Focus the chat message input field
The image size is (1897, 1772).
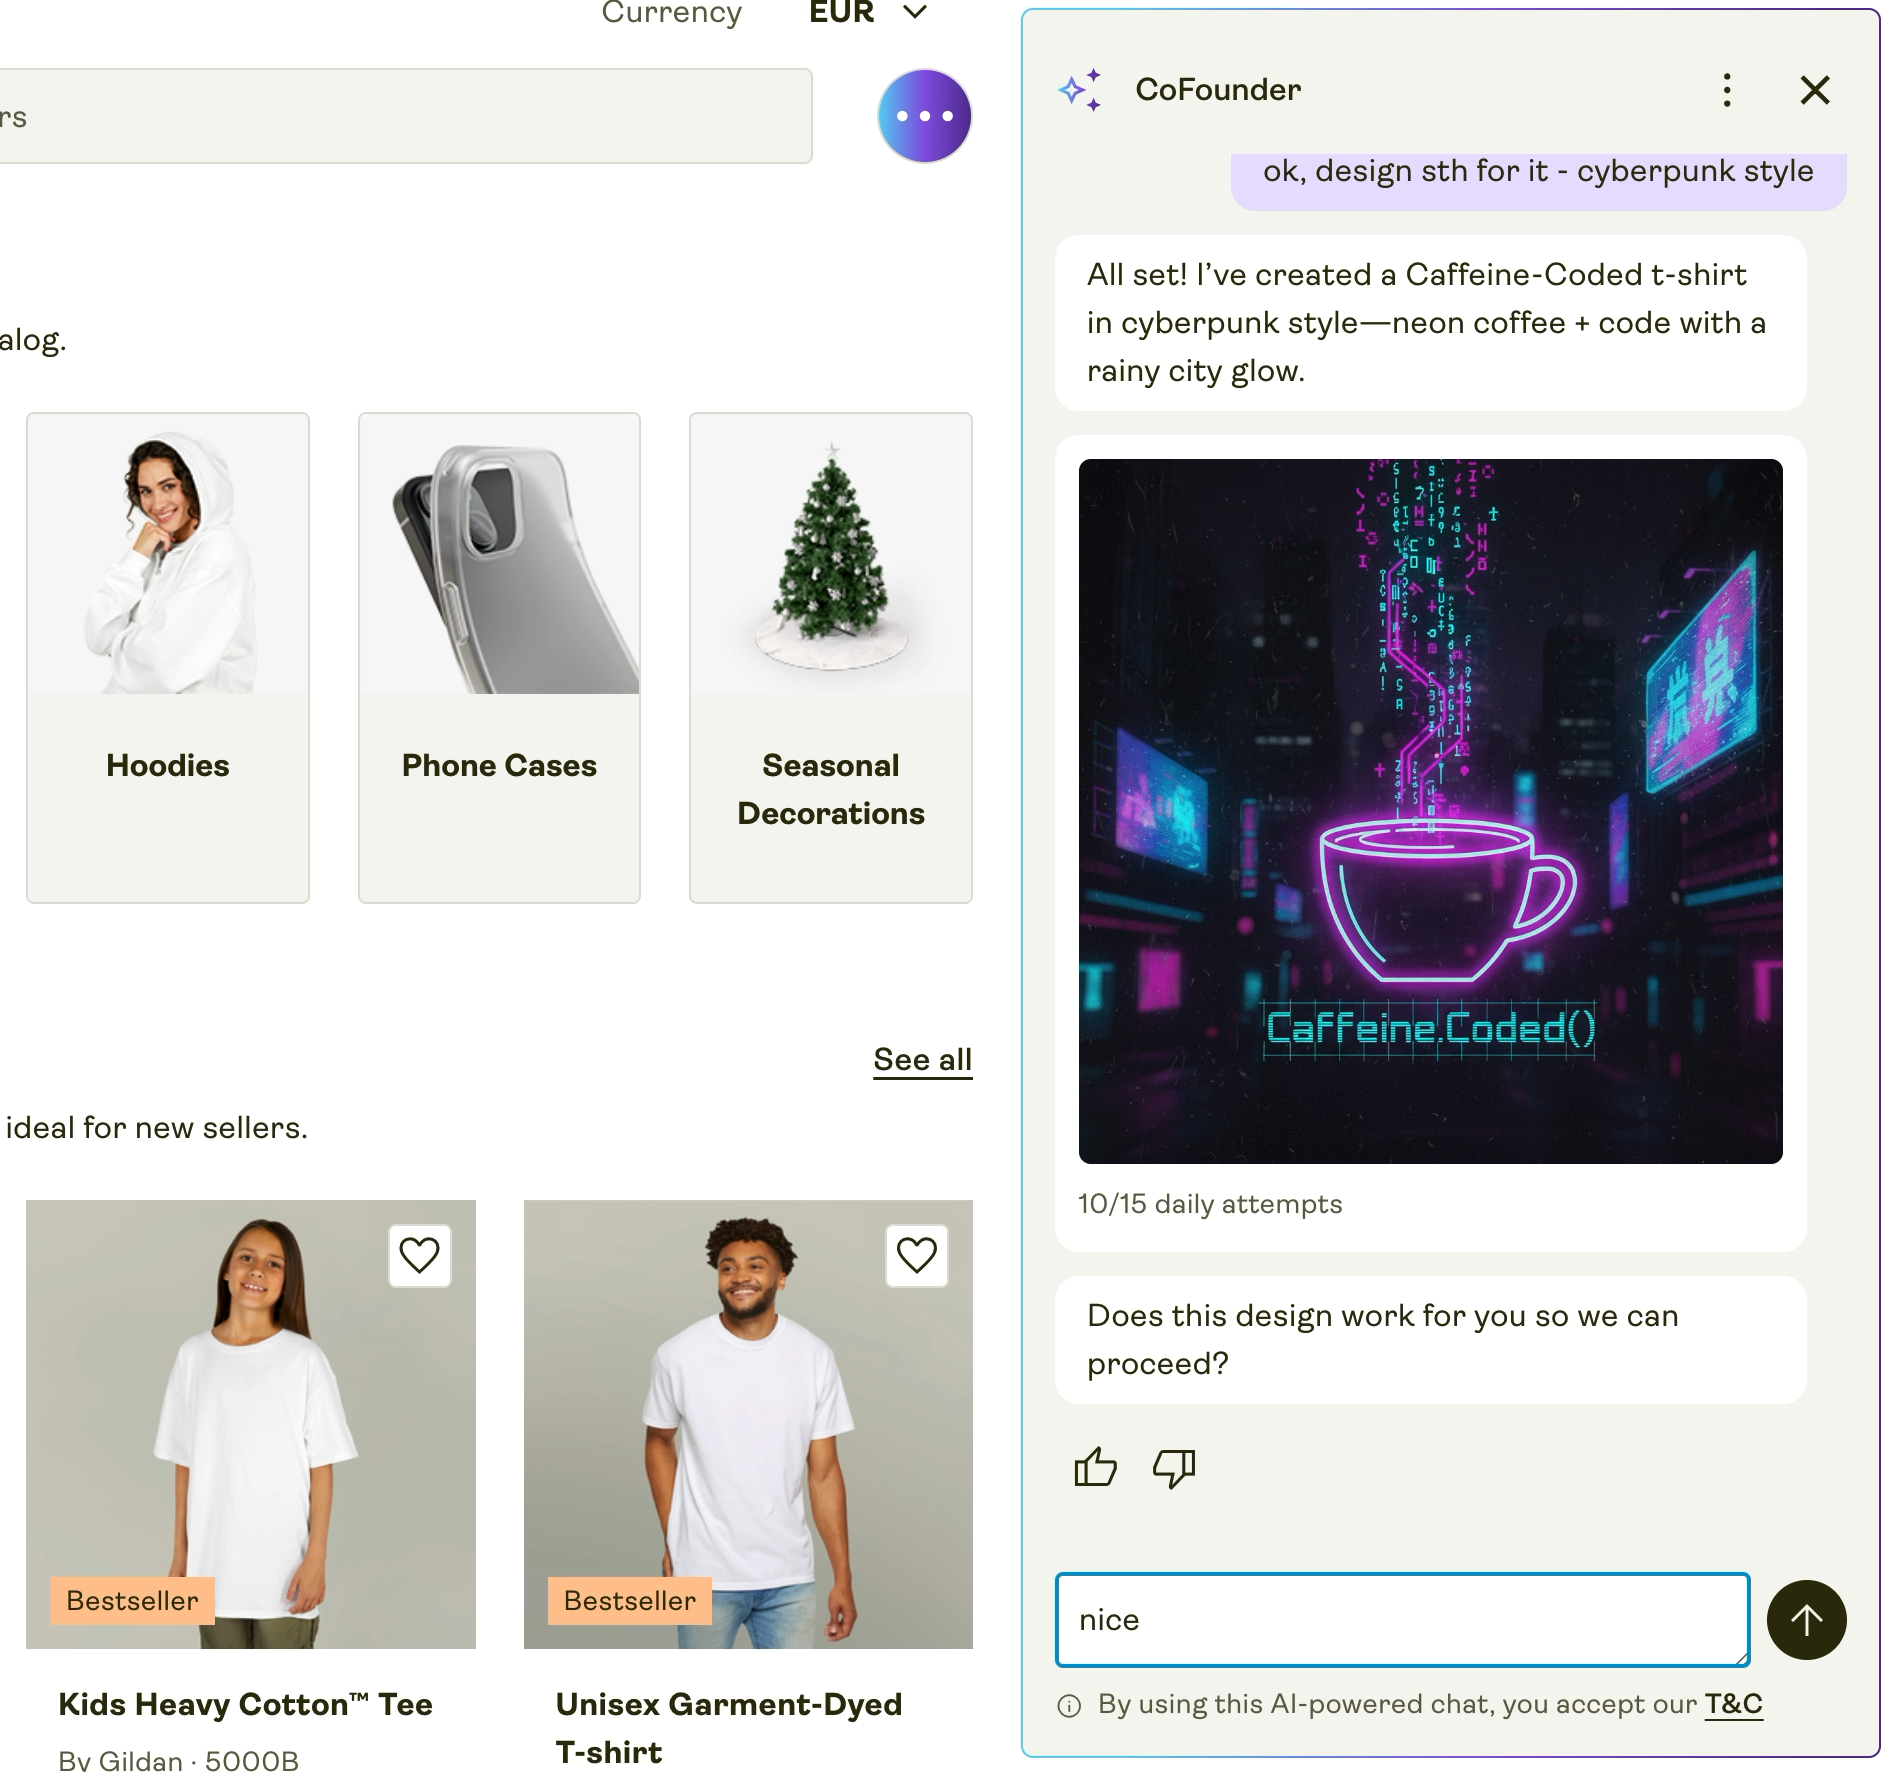pos(1402,1620)
